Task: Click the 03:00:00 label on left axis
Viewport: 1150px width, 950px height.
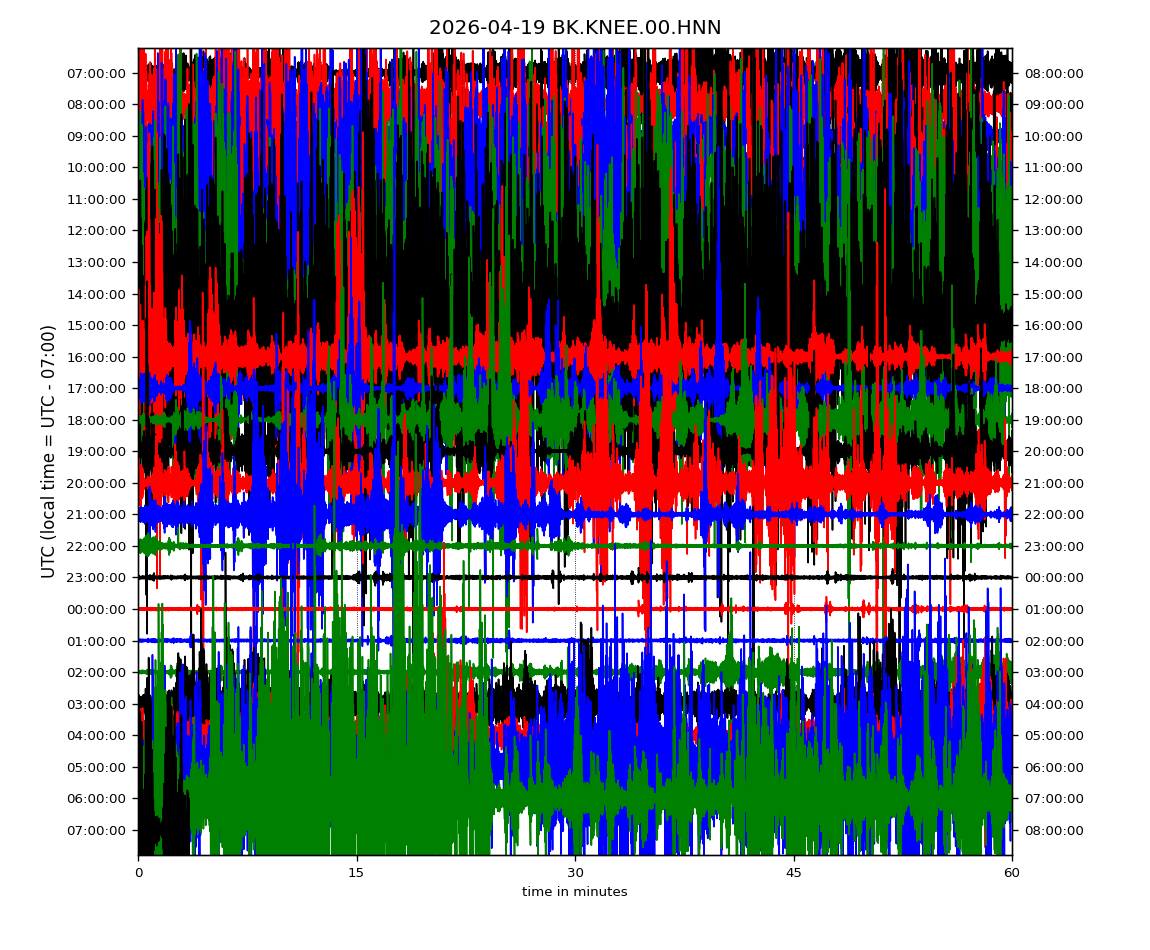Action: [x=97, y=704]
